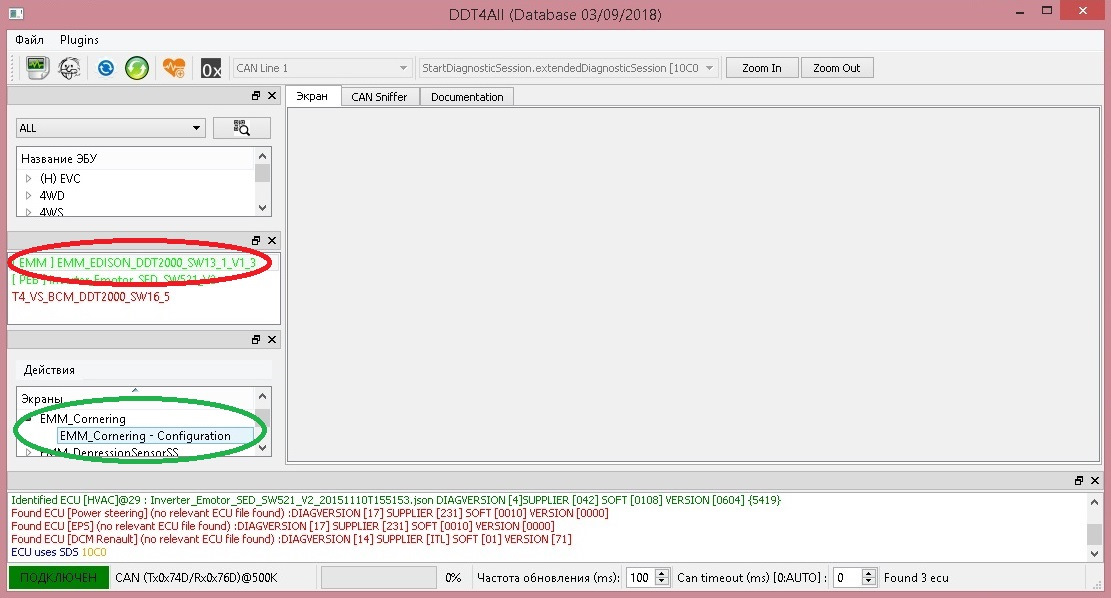
Task: Expand the (H) EVC tree node
Action: click(x=28, y=179)
